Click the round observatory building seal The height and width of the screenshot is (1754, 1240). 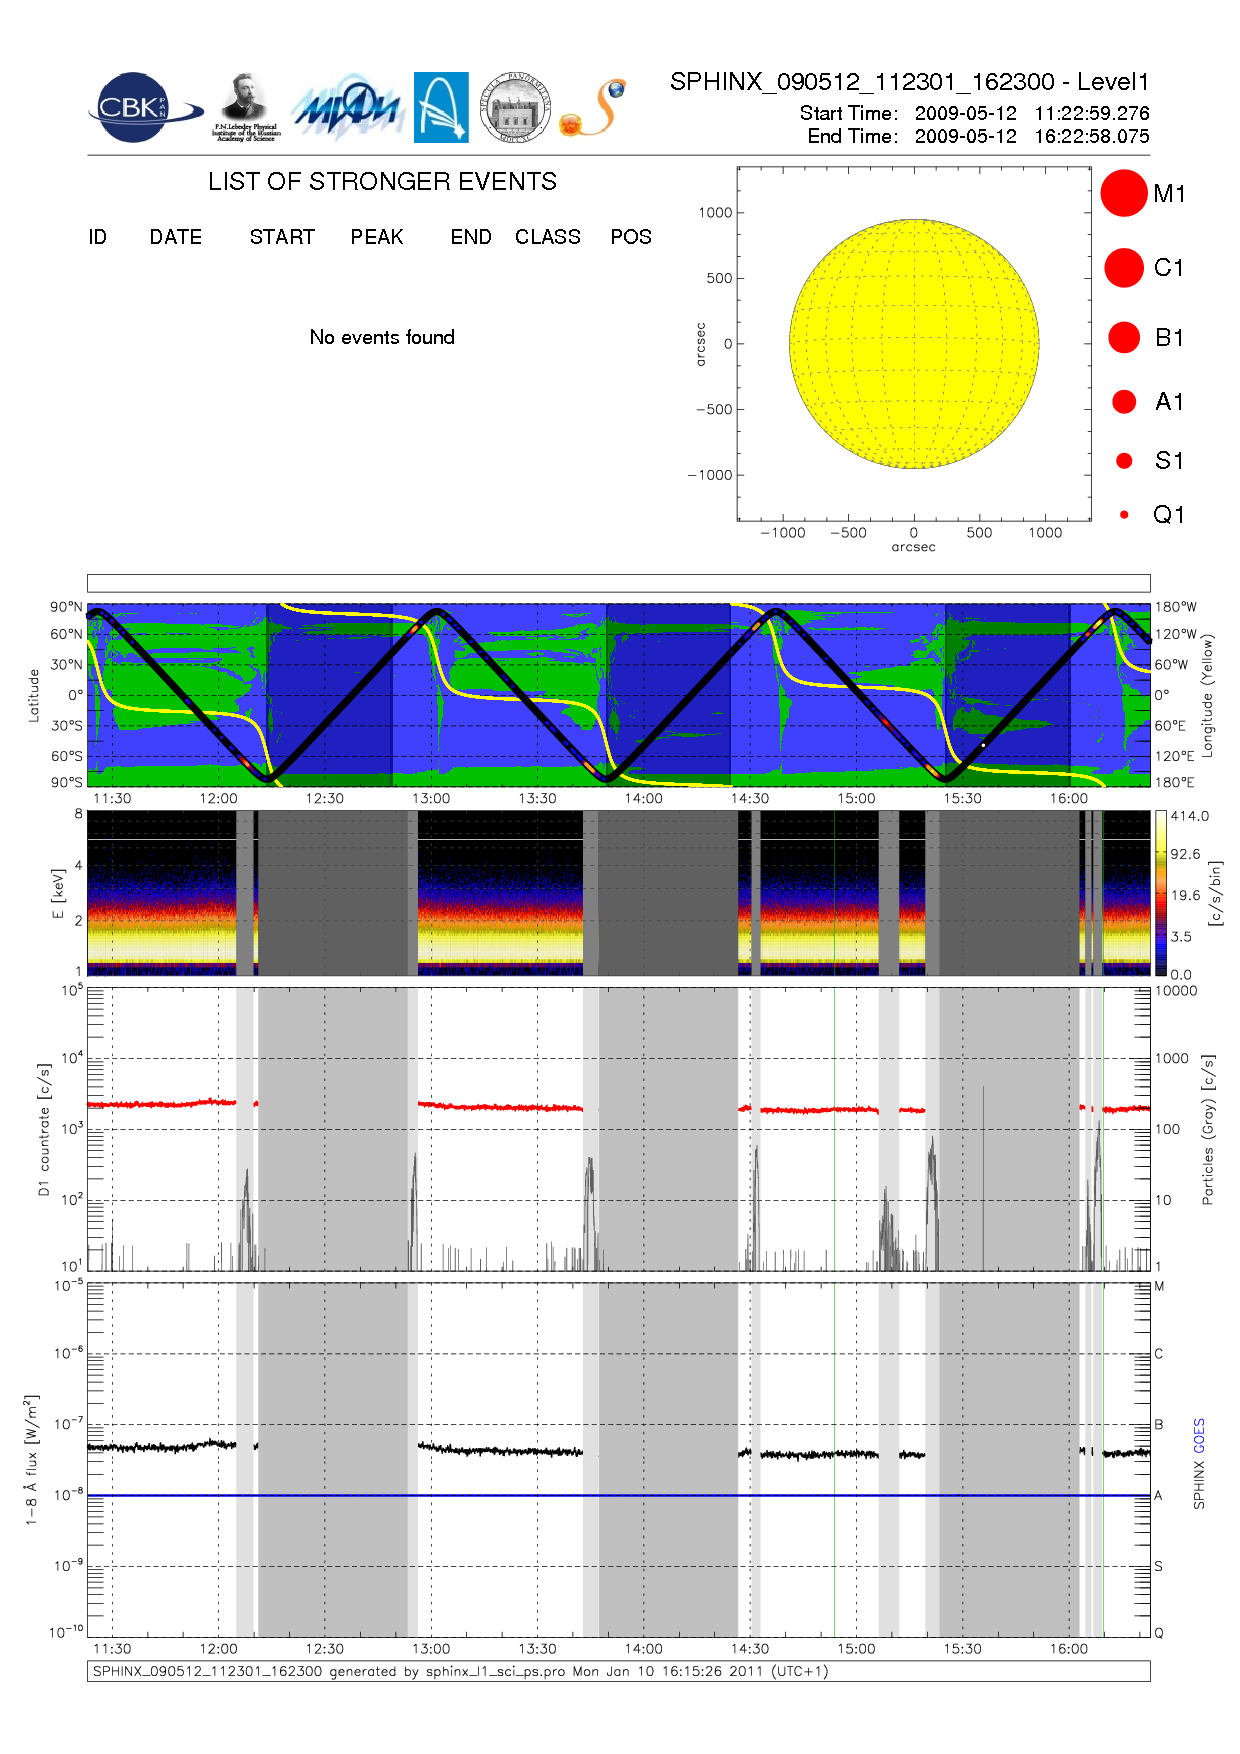pos(515,108)
